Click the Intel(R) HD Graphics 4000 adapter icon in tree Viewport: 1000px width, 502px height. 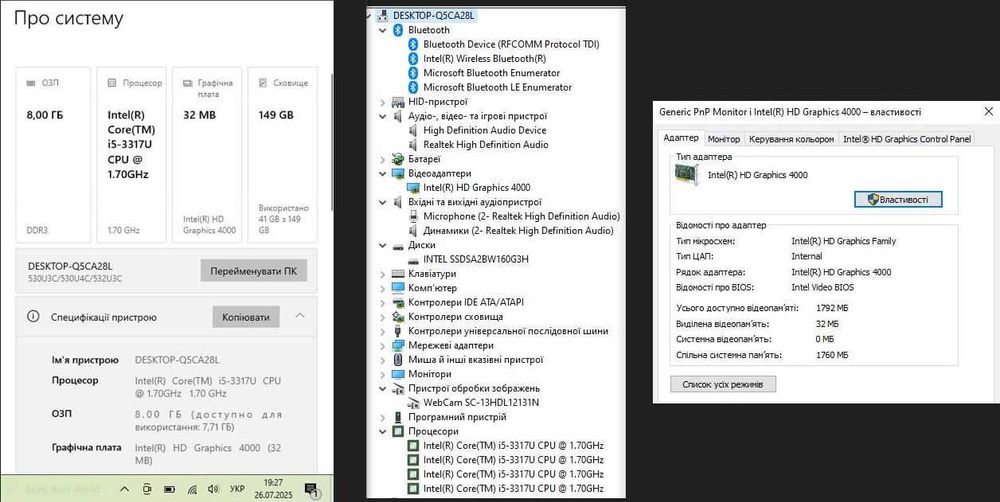pos(413,188)
